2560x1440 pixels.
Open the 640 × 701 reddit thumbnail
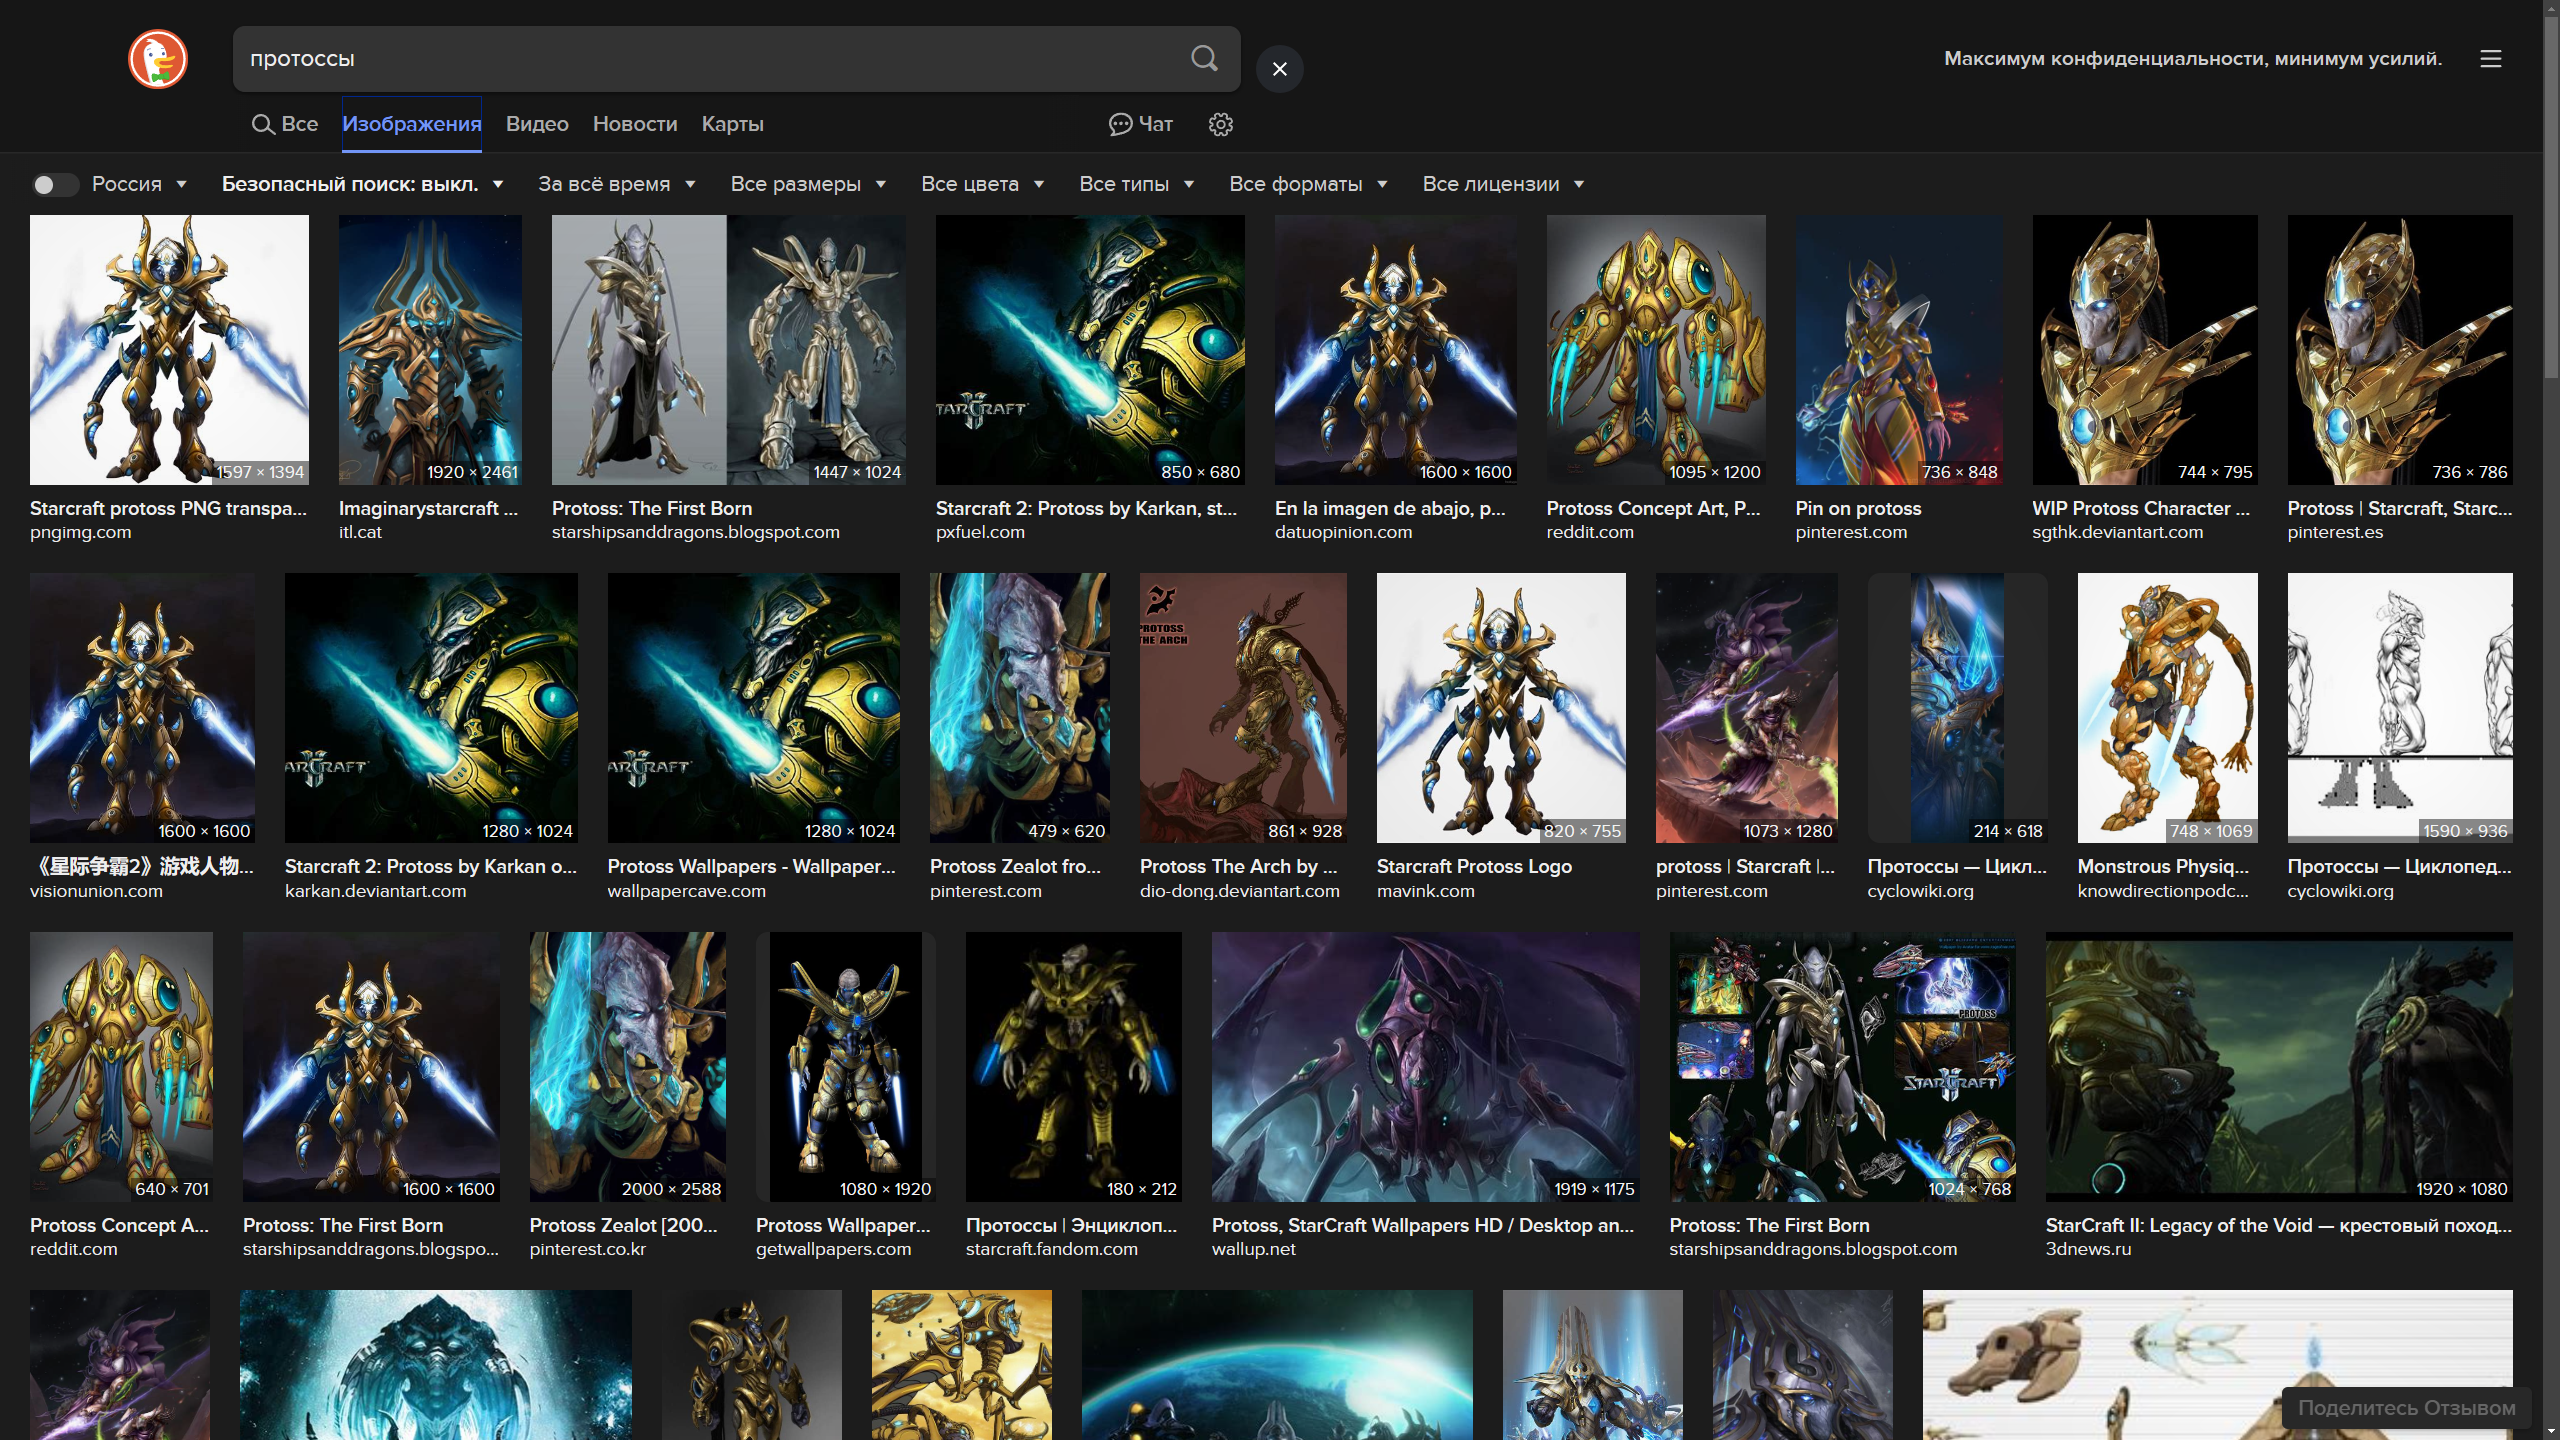pos(121,1067)
